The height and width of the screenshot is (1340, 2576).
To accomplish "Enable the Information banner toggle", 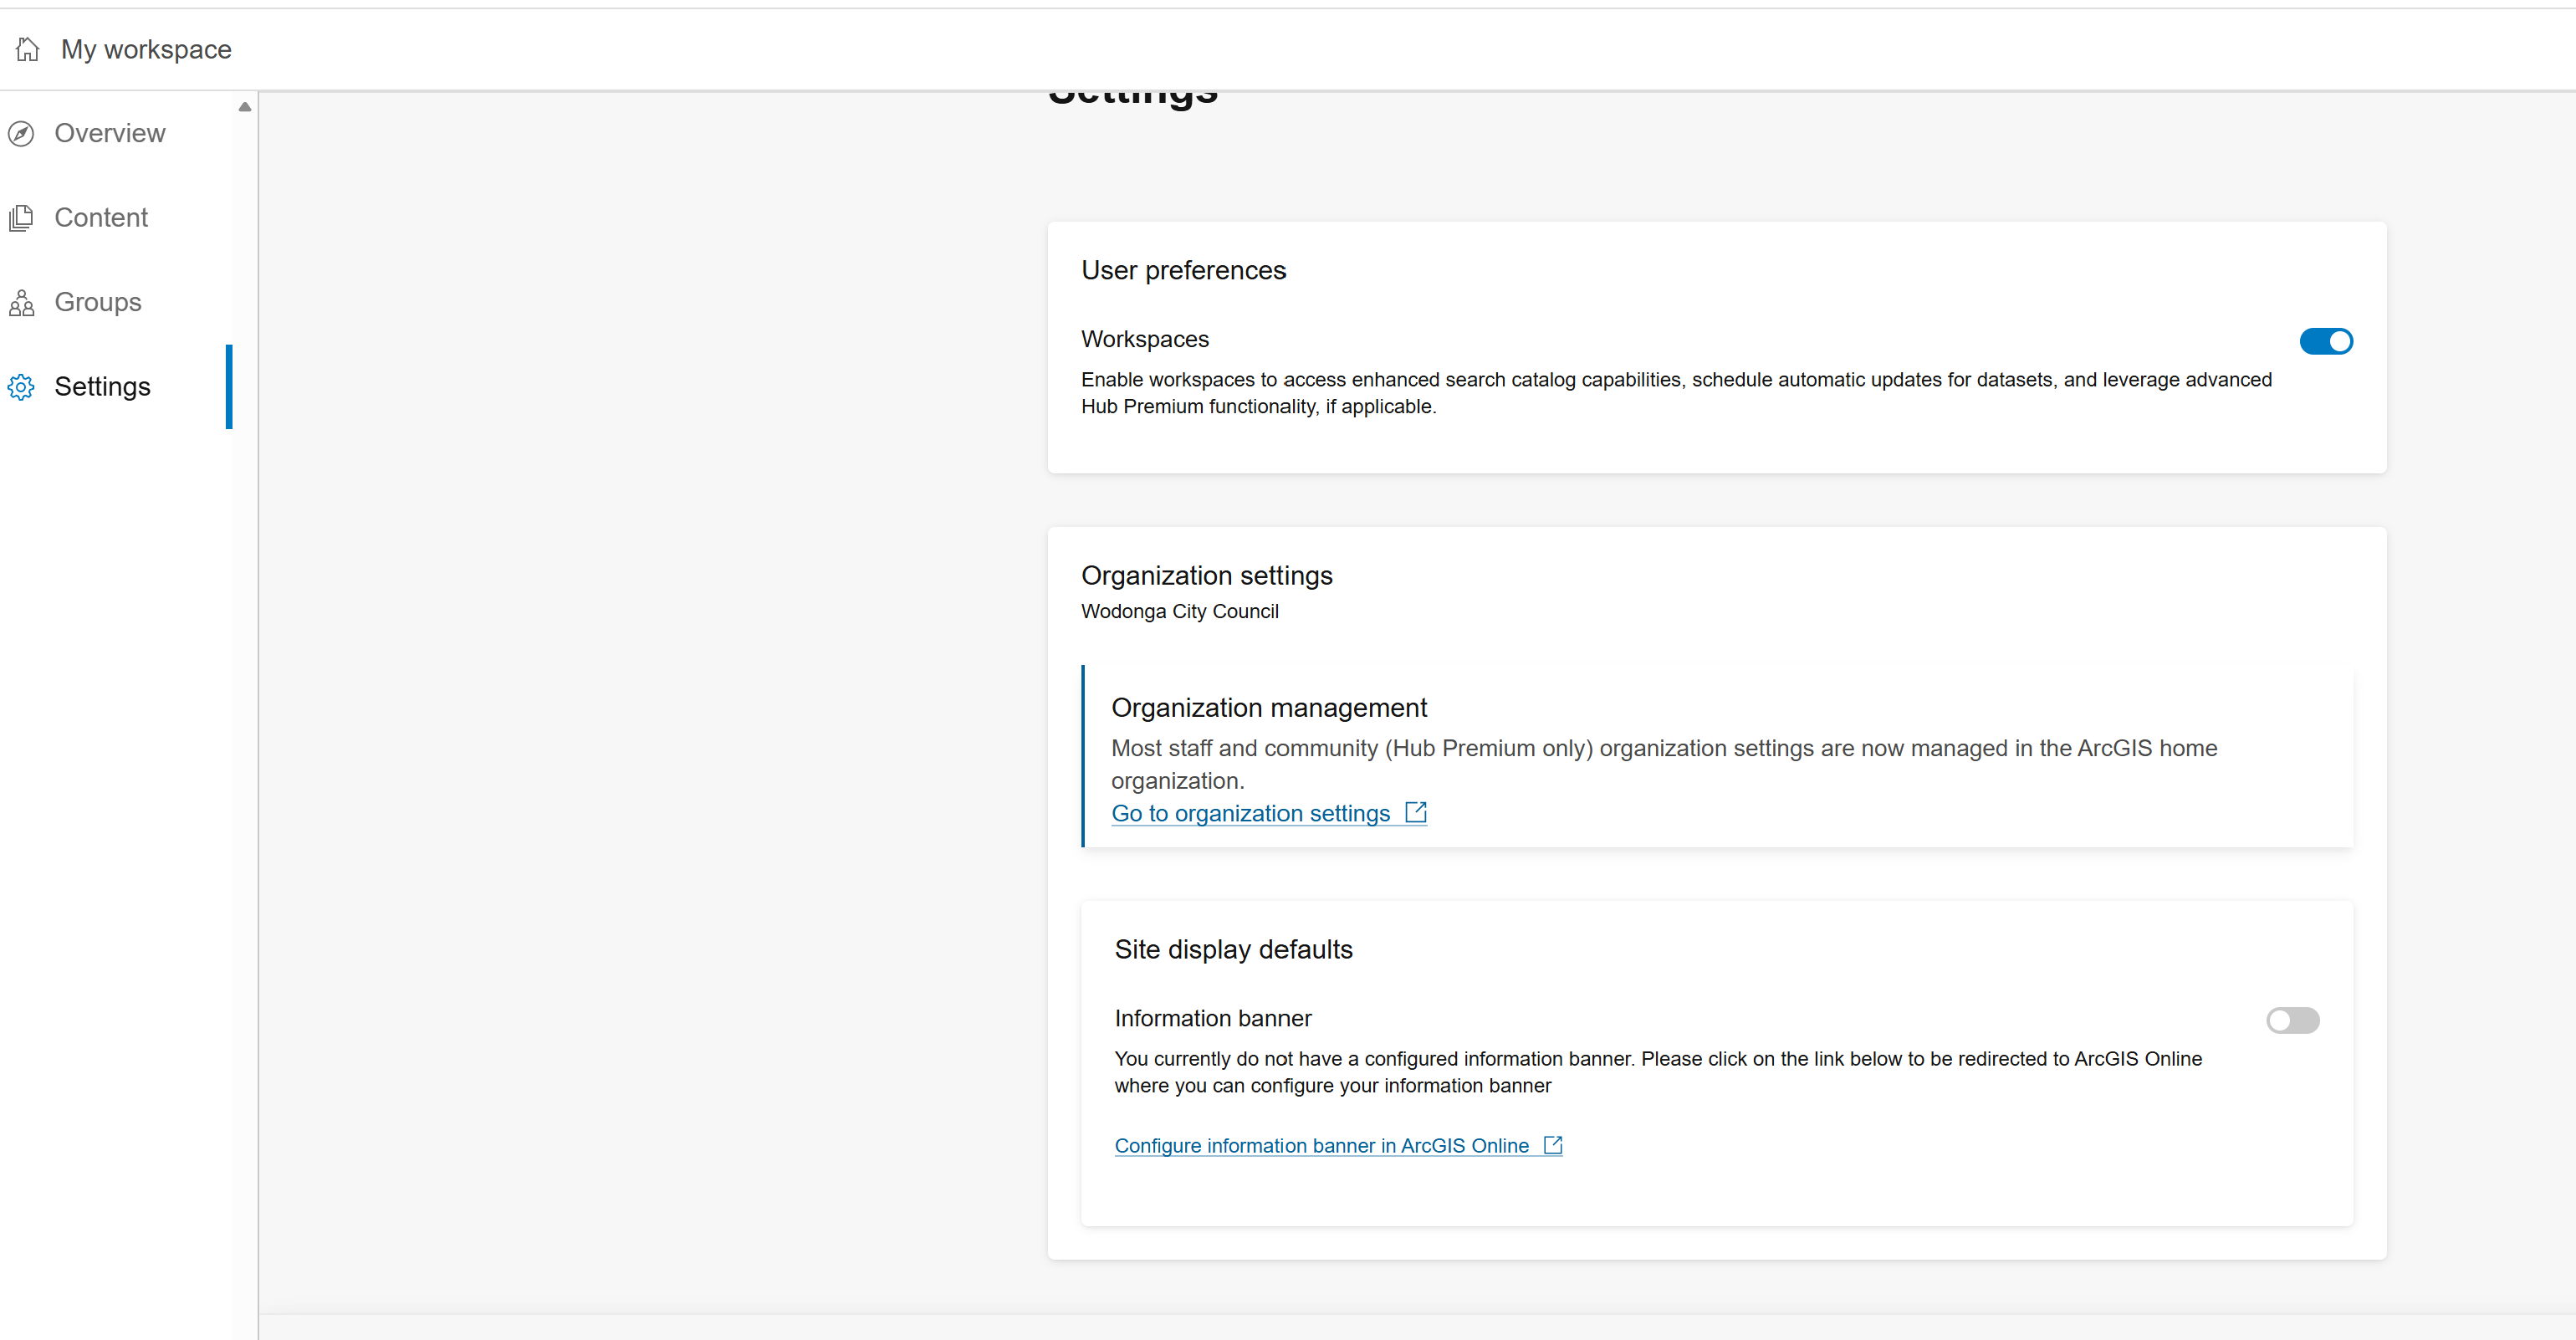I will point(2292,1020).
